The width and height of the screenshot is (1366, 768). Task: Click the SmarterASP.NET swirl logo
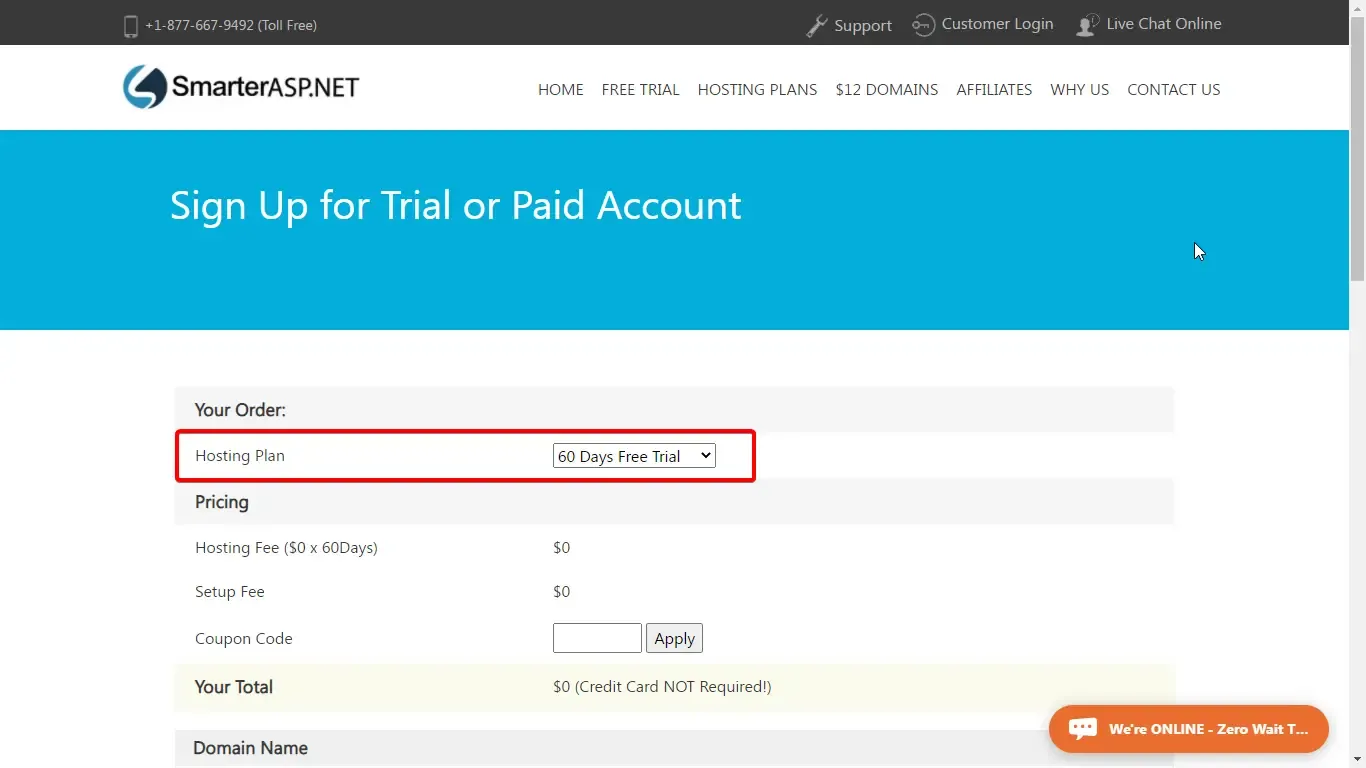tap(144, 87)
